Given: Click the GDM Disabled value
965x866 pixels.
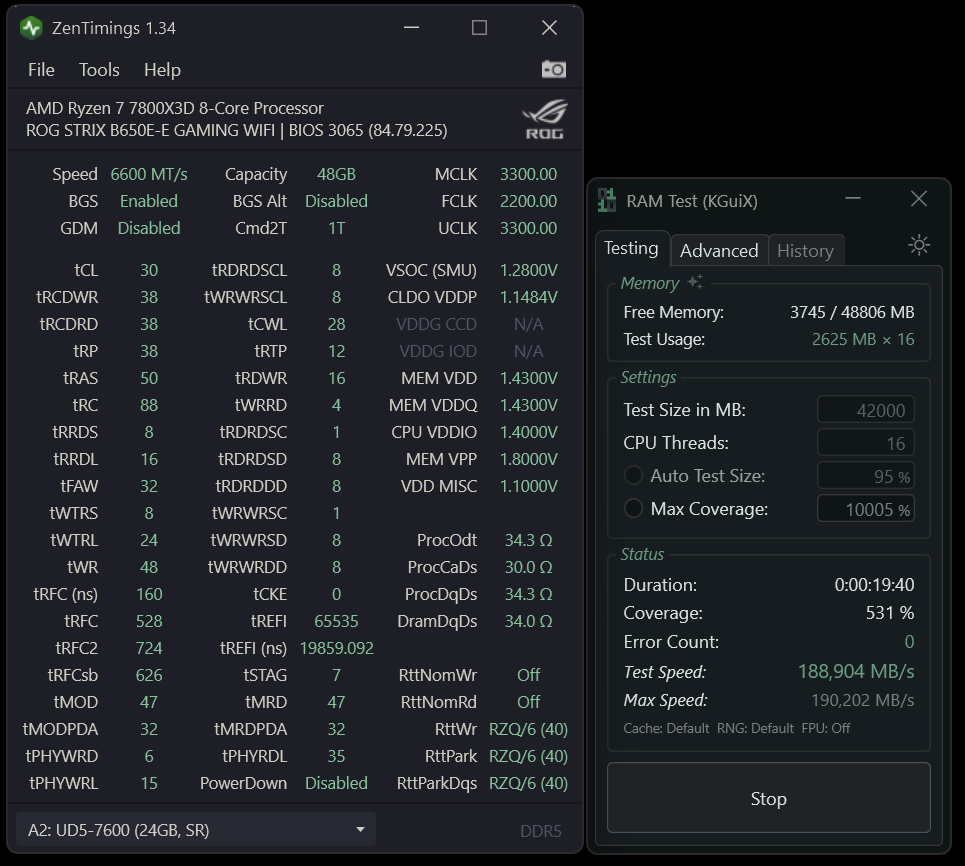Looking at the screenshot, I should 149,228.
